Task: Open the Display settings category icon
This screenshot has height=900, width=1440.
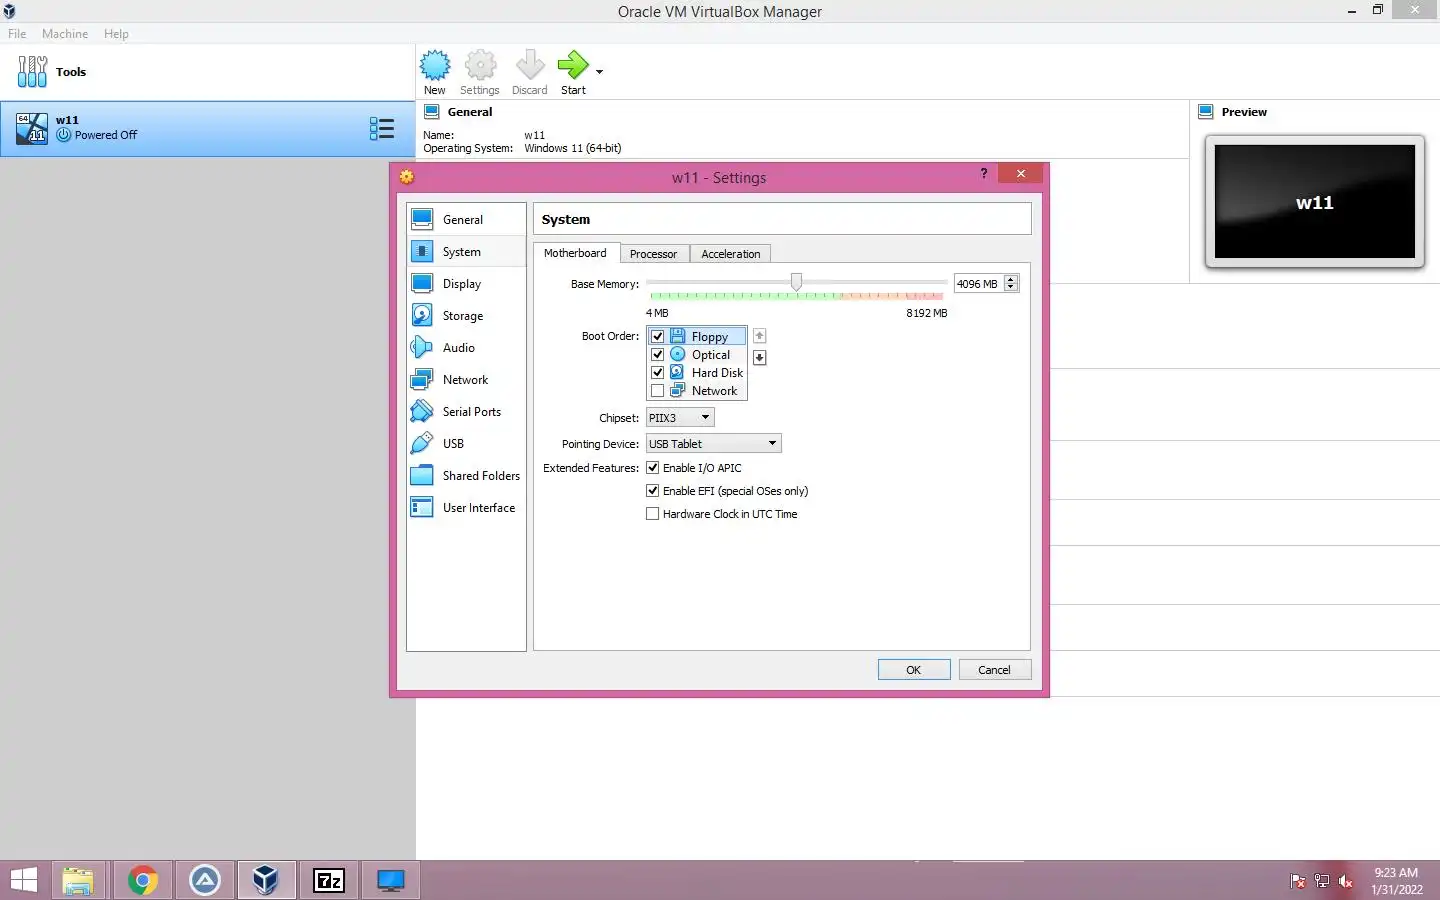Action: coord(422,283)
